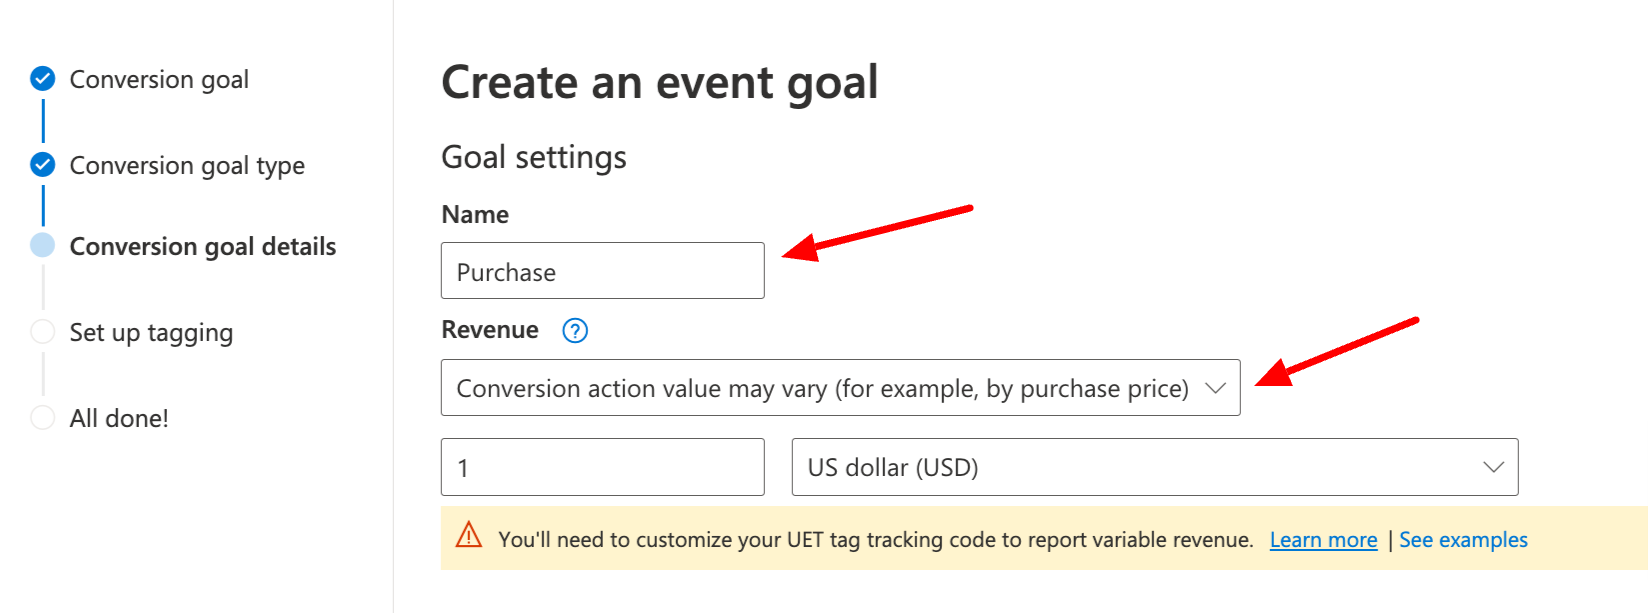This screenshot has height=613, width=1648.
Task: Click the Conversion goal details step circle
Action: pyautogui.click(x=43, y=245)
